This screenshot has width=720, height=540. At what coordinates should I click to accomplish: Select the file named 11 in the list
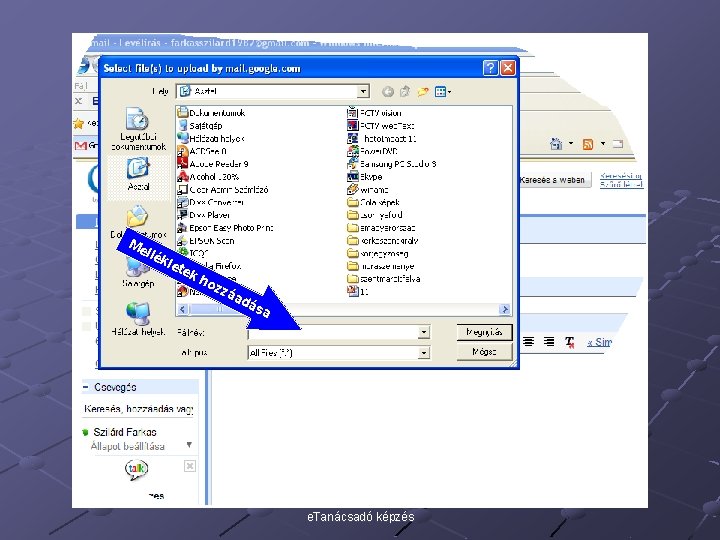pyautogui.click(x=358, y=291)
